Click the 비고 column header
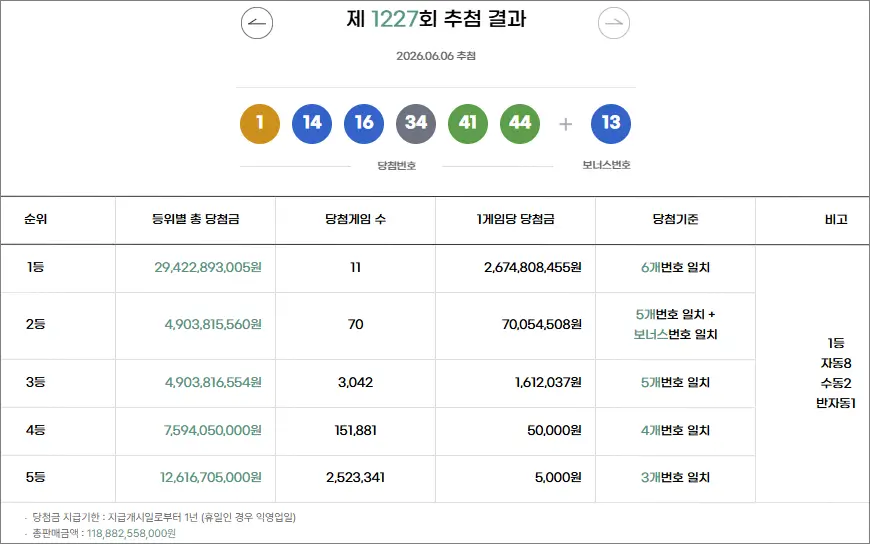The height and width of the screenshot is (544, 870). click(836, 219)
